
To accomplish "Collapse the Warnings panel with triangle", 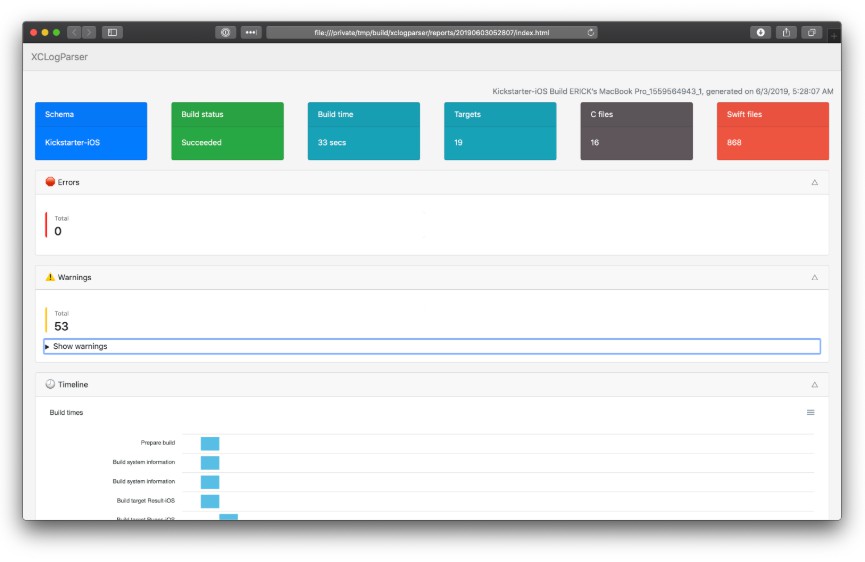I will (814, 277).
